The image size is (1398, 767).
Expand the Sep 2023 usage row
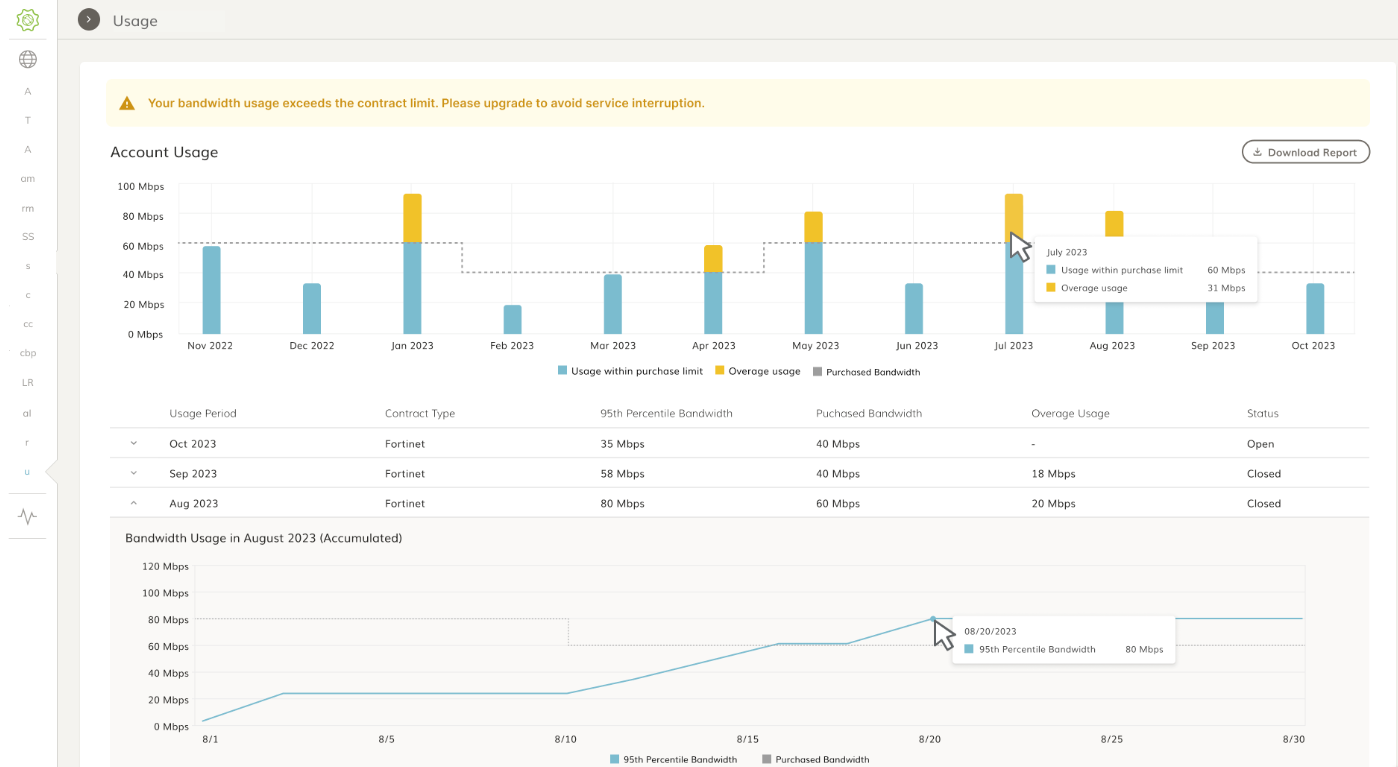134,474
